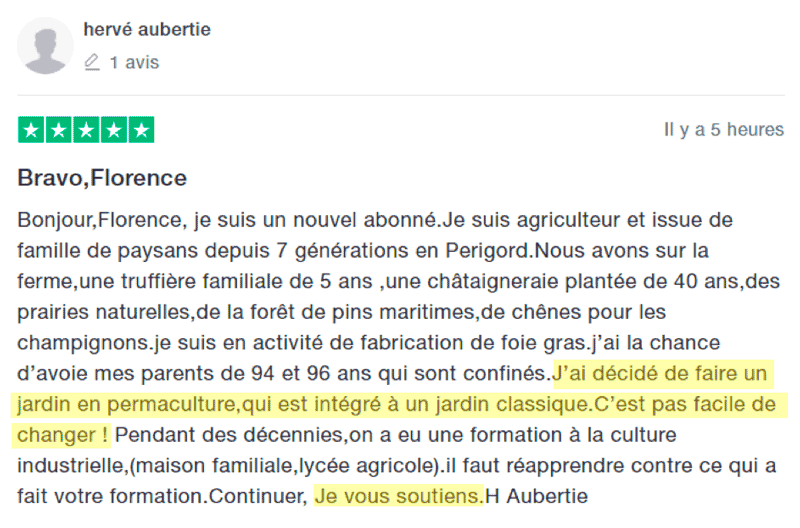
Task: Click the '1 avis' review count
Action: point(134,62)
